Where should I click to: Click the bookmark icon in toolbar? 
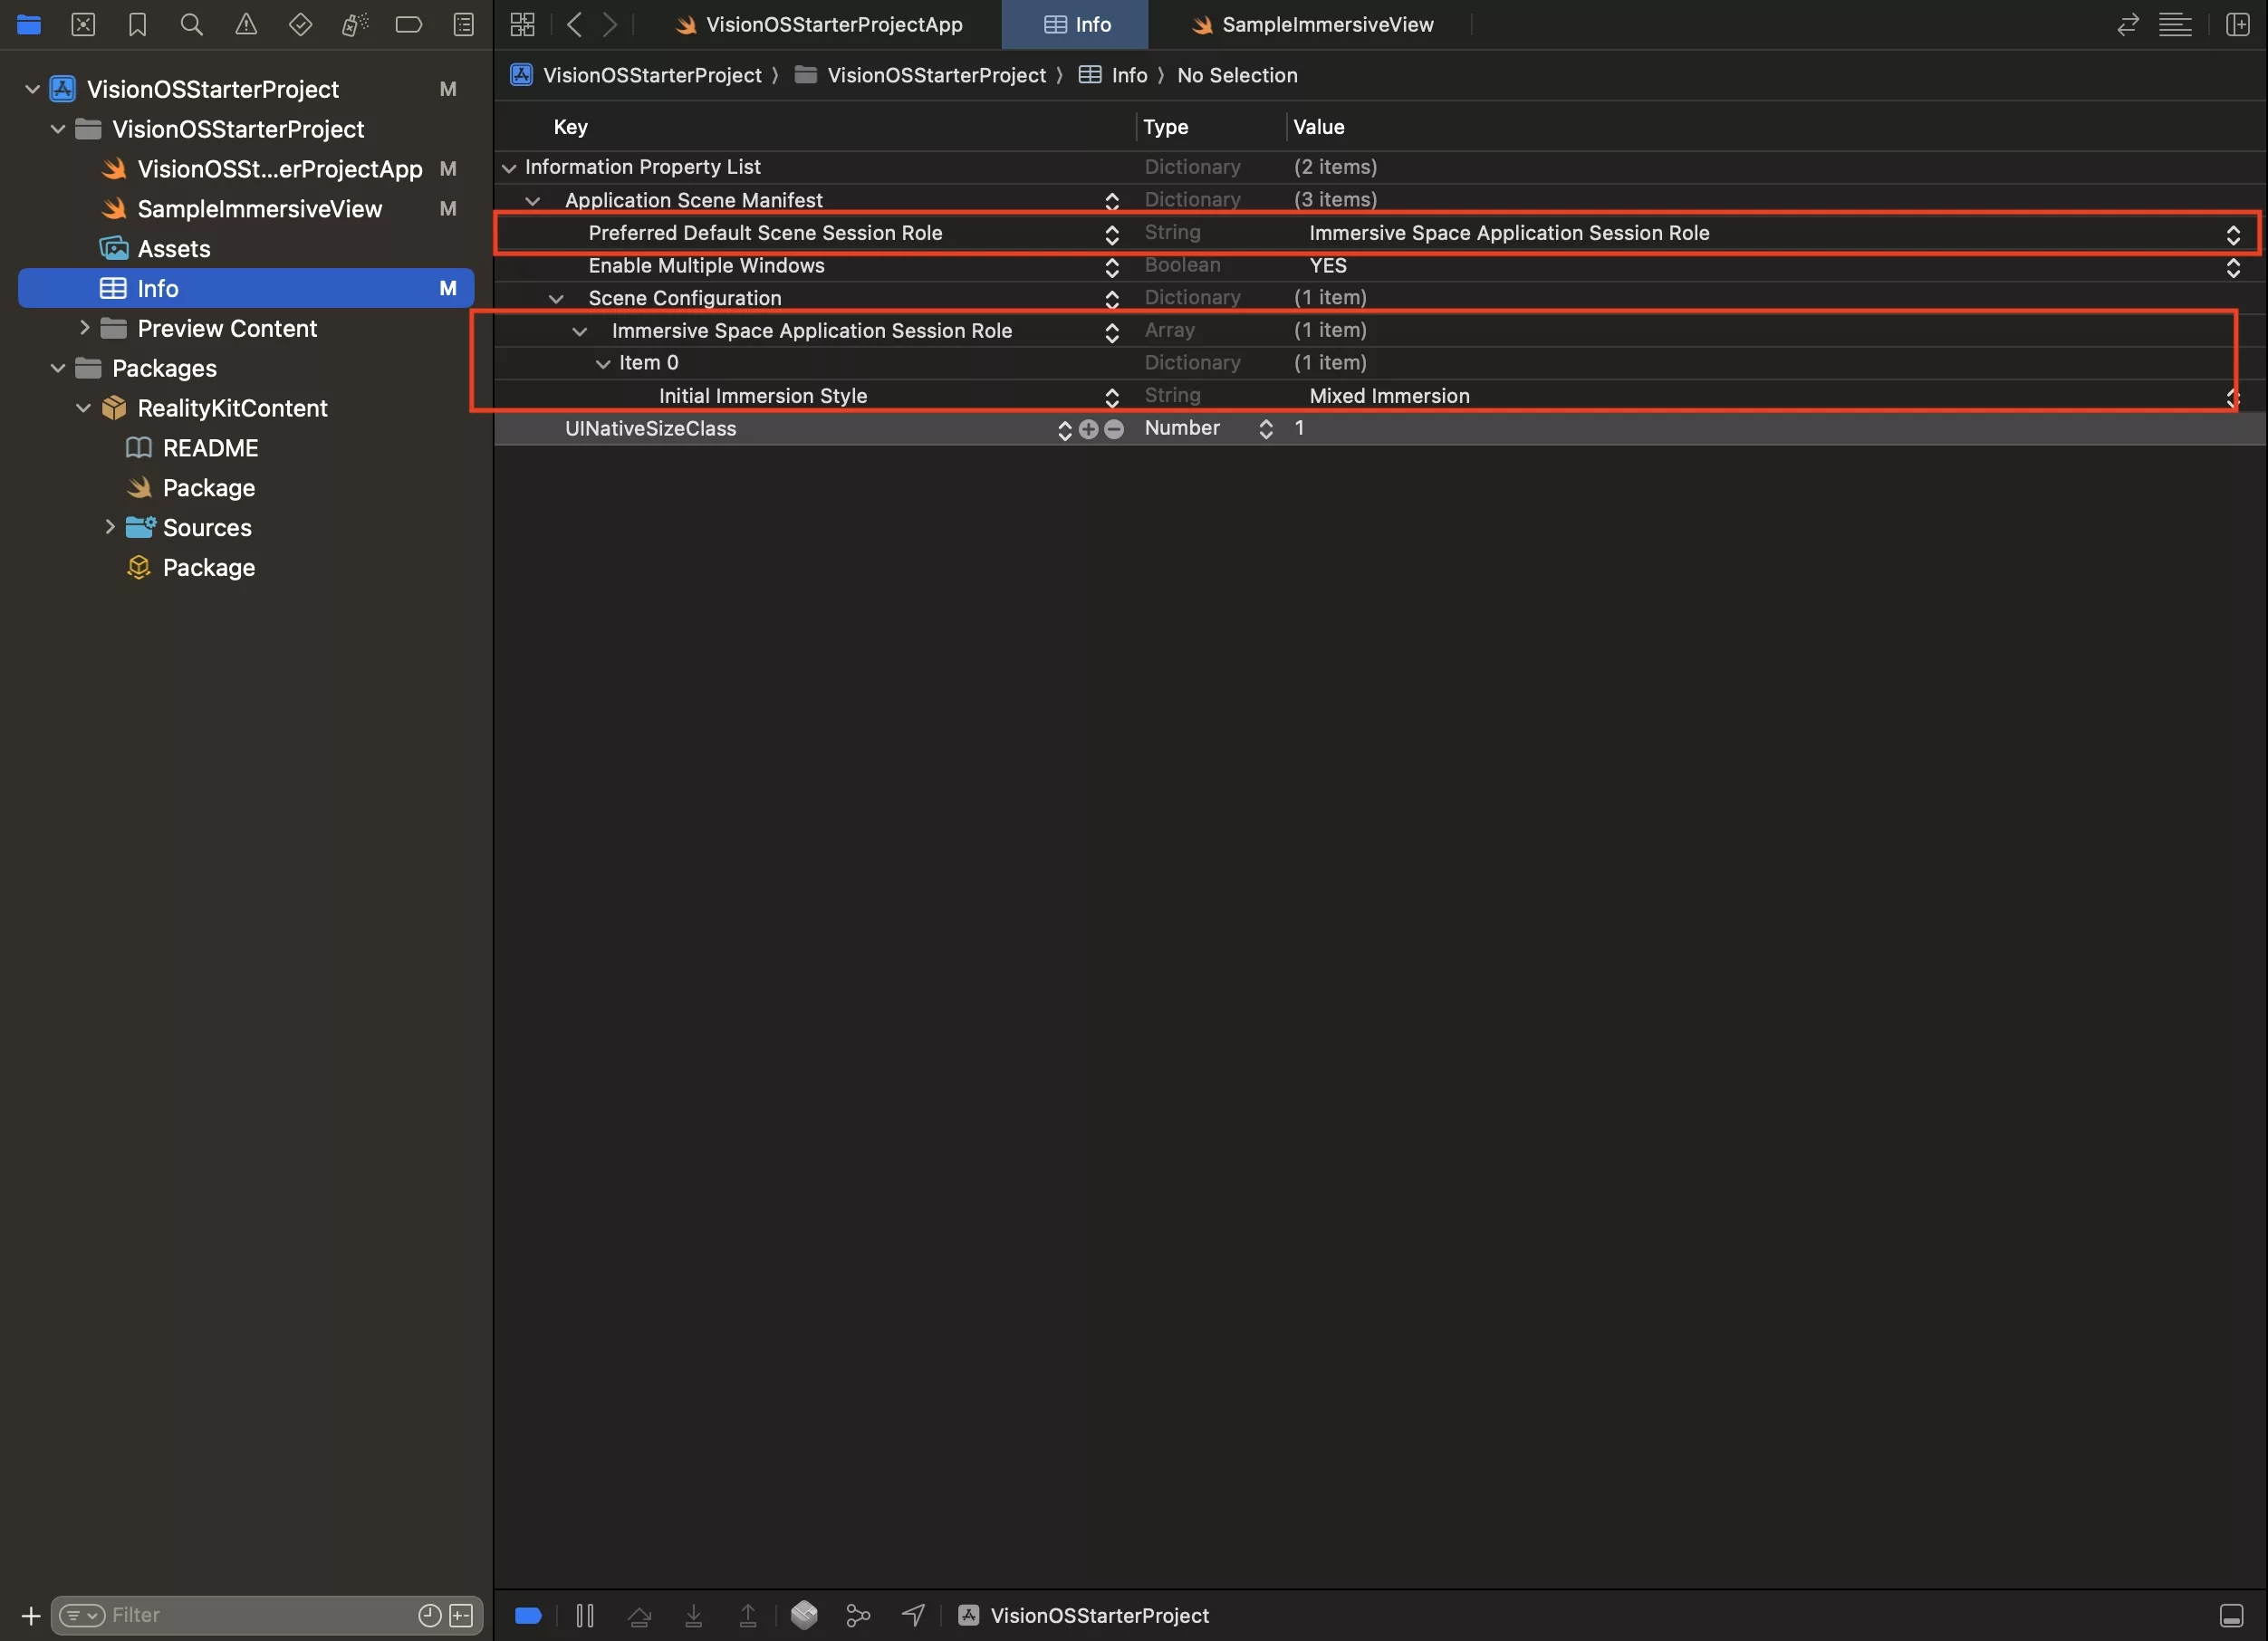(136, 24)
